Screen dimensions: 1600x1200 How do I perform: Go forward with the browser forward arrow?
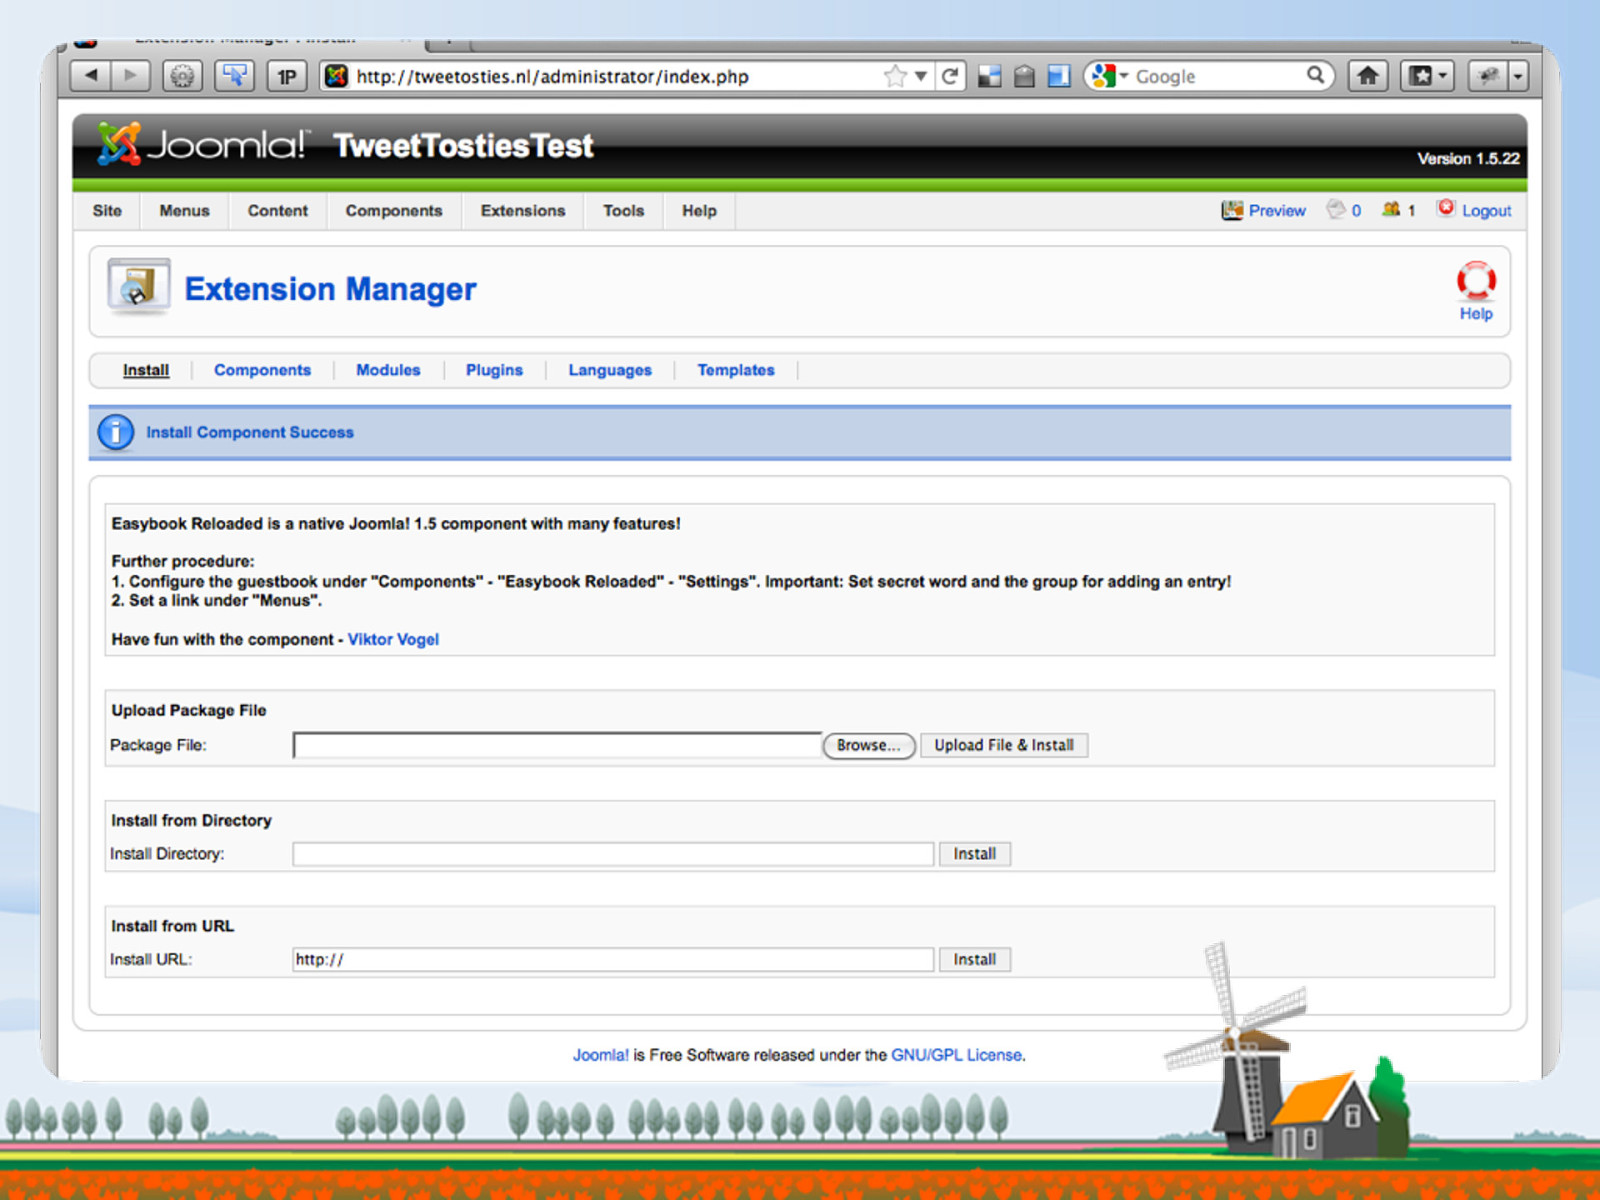pyautogui.click(x=130, y=76)
